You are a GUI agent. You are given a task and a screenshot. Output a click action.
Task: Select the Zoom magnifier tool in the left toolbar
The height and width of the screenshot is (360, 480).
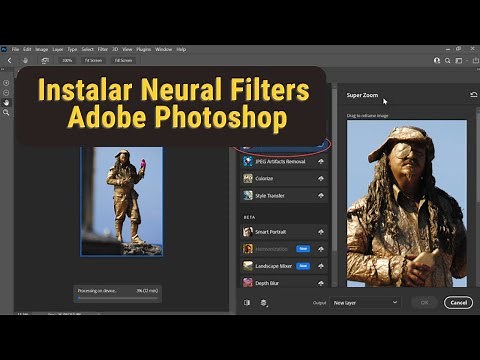coord(6,113)
